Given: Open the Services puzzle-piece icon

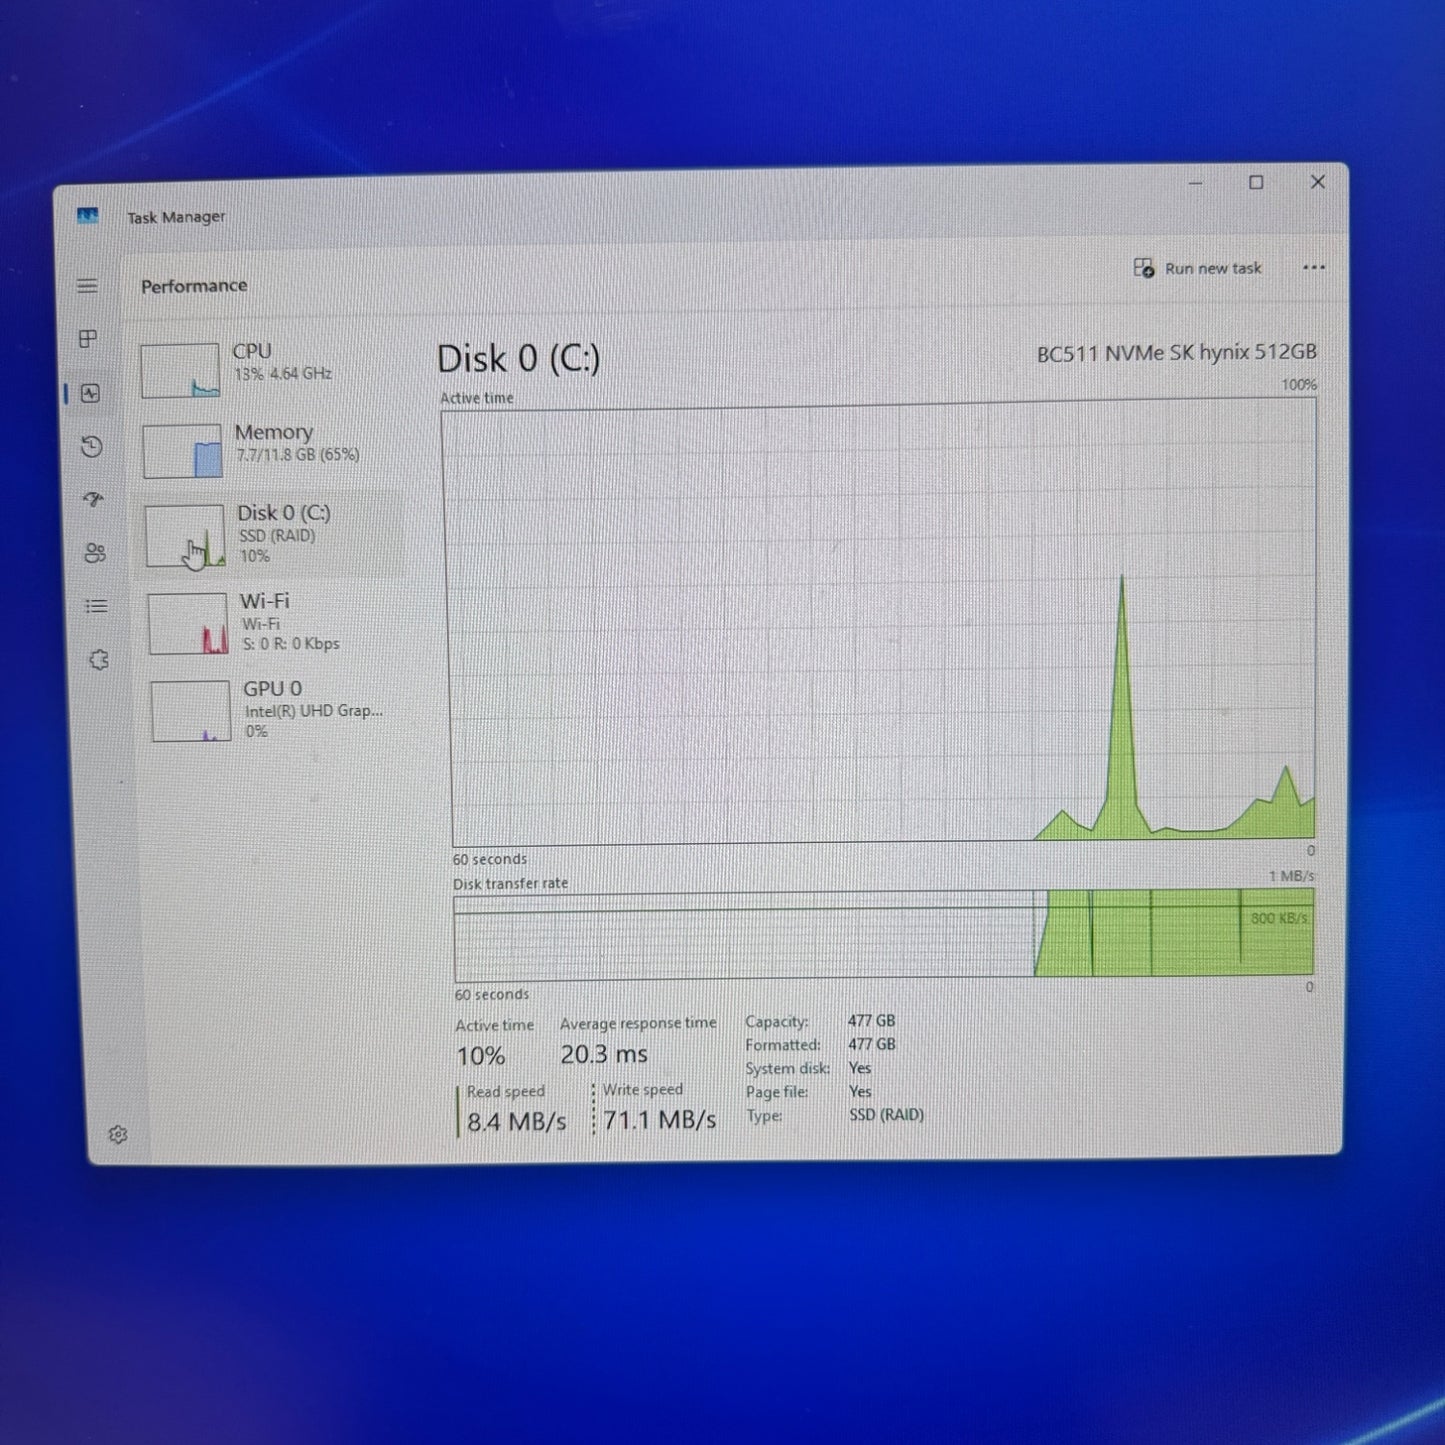Looking at the screenshot, I should point(98,660).
